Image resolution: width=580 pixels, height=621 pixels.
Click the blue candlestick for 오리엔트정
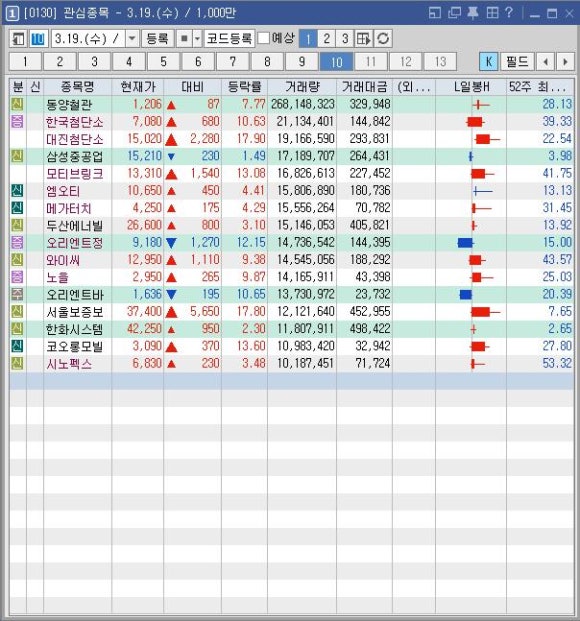465,242
